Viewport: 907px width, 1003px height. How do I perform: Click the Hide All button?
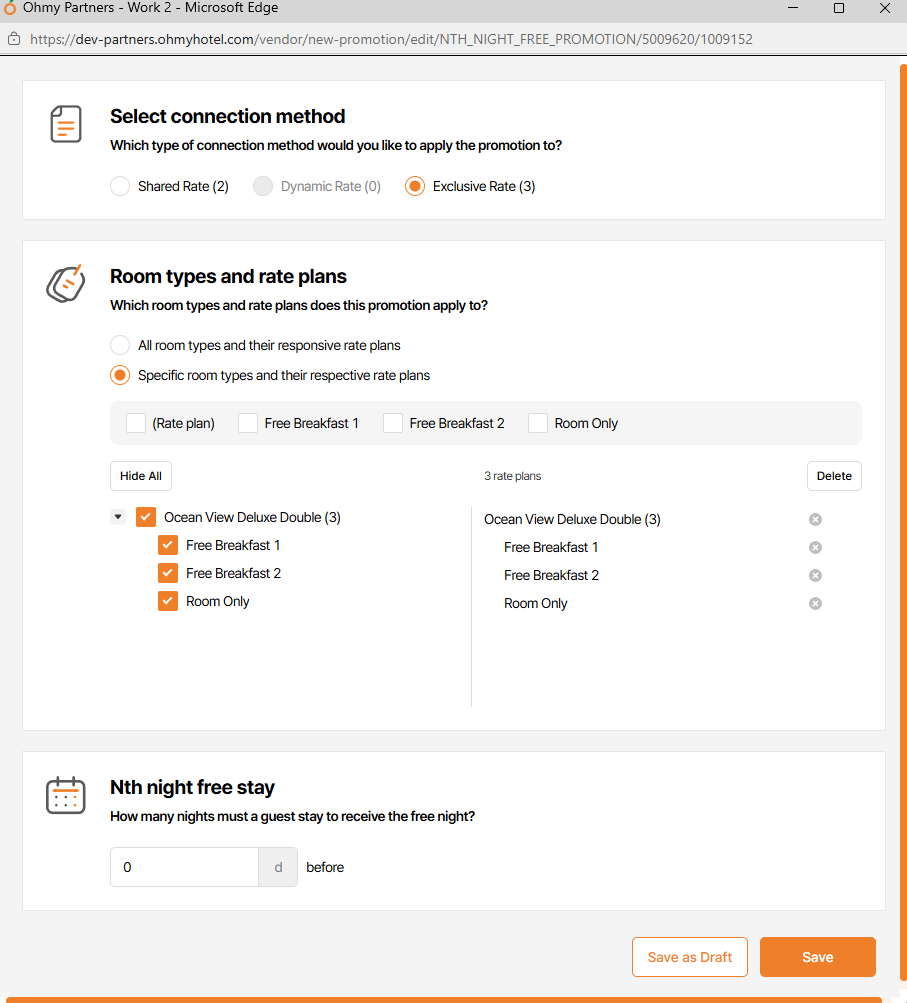(x=141, y=476)
